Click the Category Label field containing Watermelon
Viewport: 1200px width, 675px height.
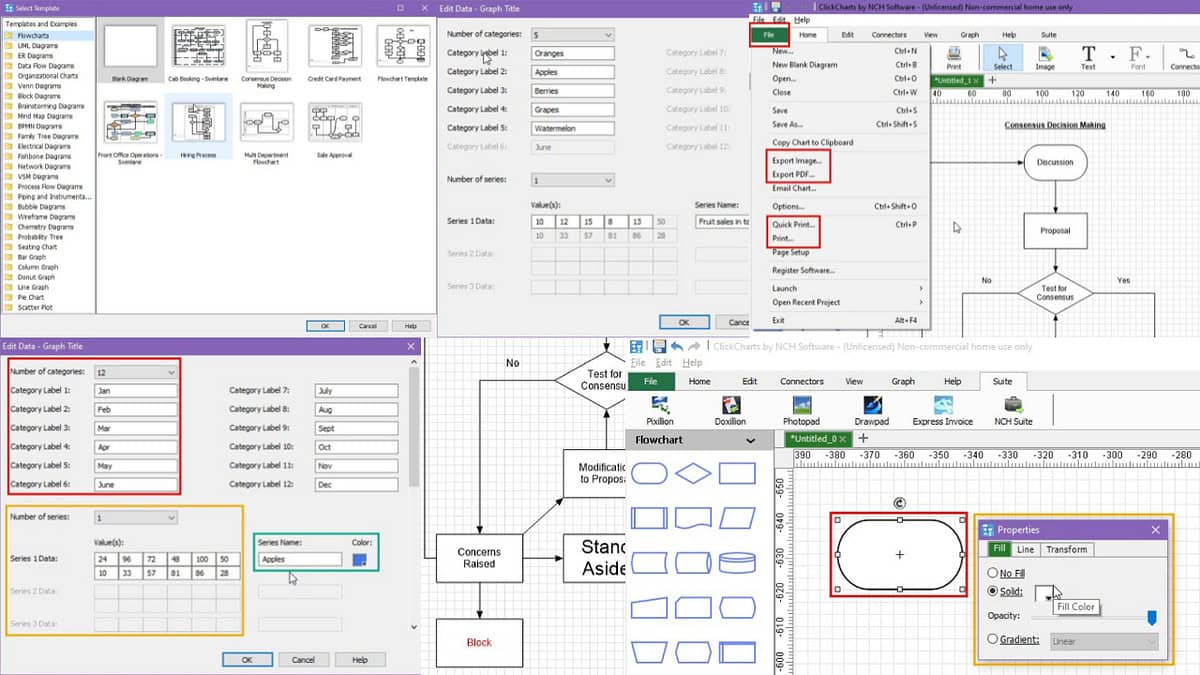point(573,128)
